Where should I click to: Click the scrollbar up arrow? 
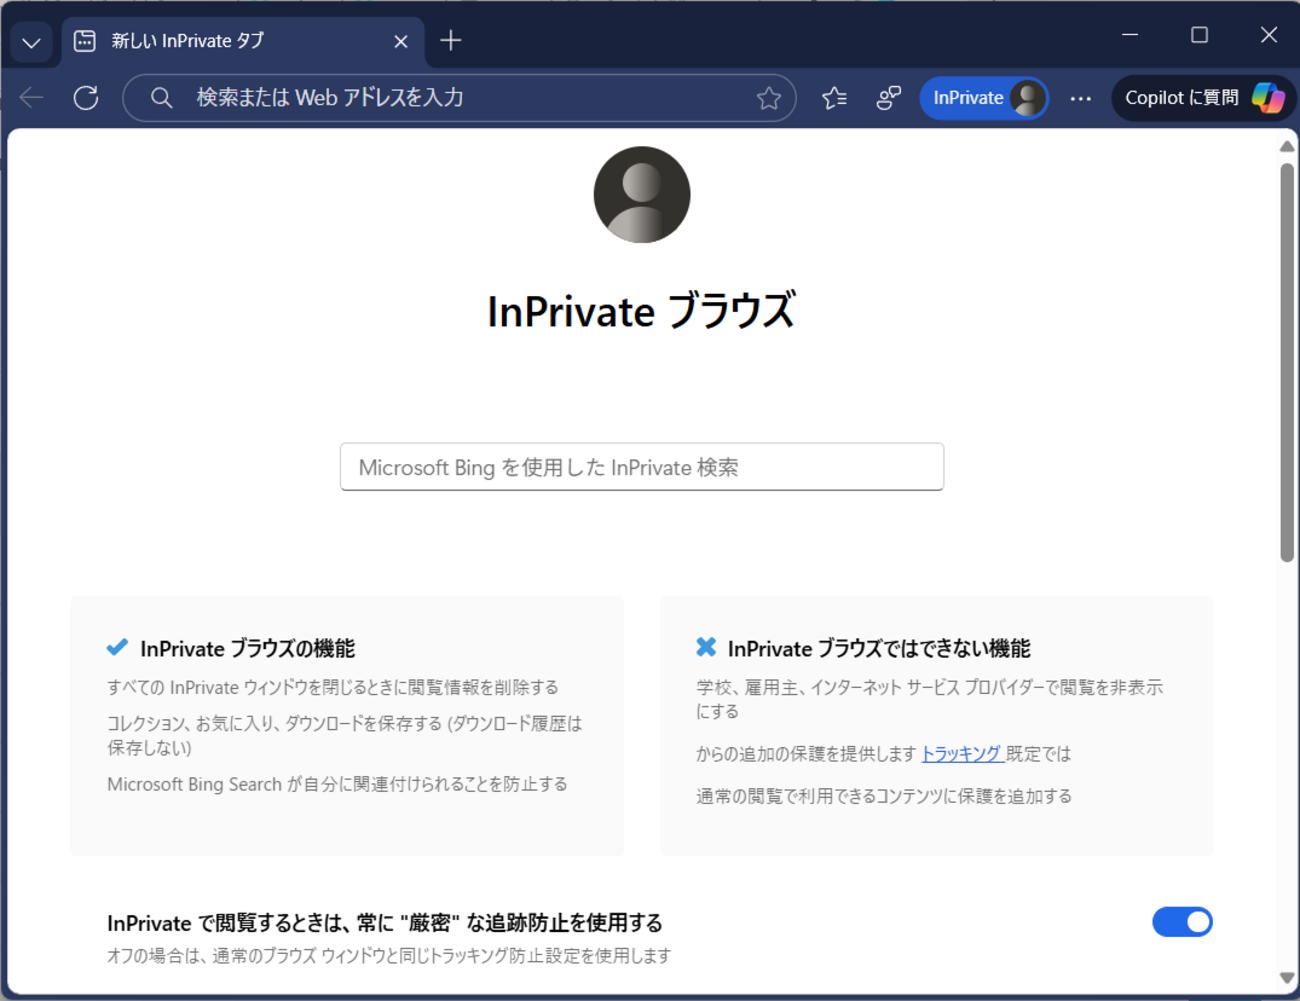click(1287, 146)
